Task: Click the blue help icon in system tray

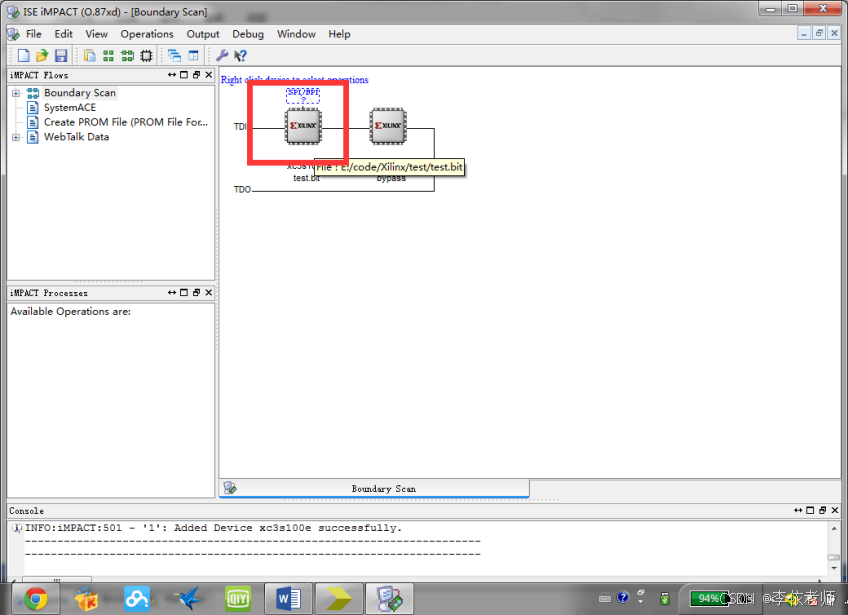Action: tap(623, 597)
